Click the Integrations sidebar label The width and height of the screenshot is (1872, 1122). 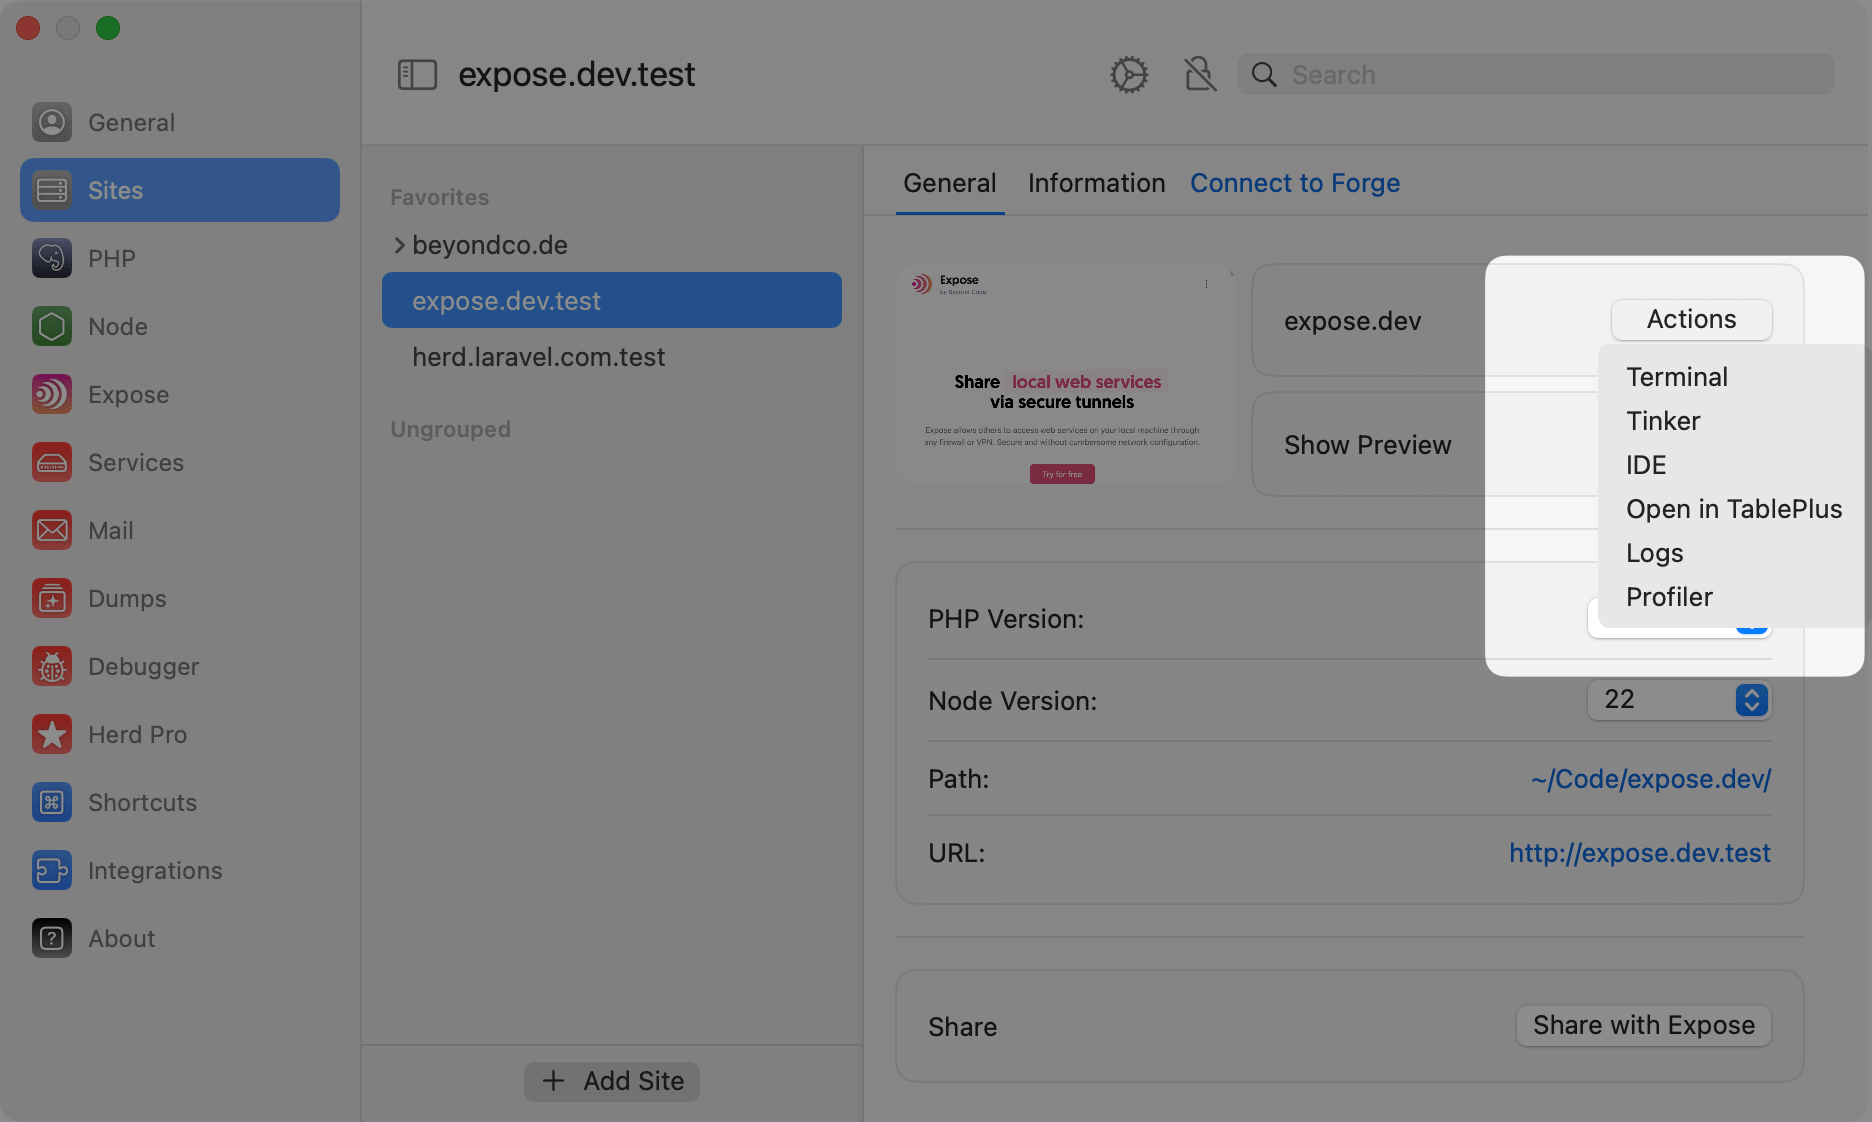(x=155, y=871)
